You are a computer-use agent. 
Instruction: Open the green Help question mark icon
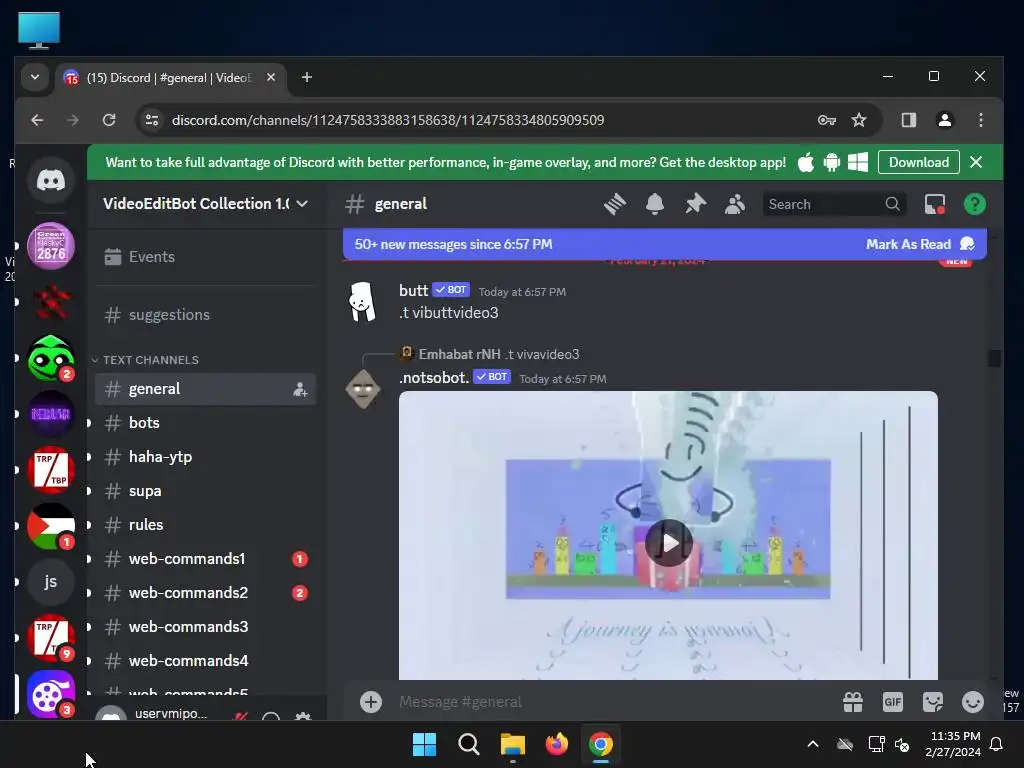975,204
